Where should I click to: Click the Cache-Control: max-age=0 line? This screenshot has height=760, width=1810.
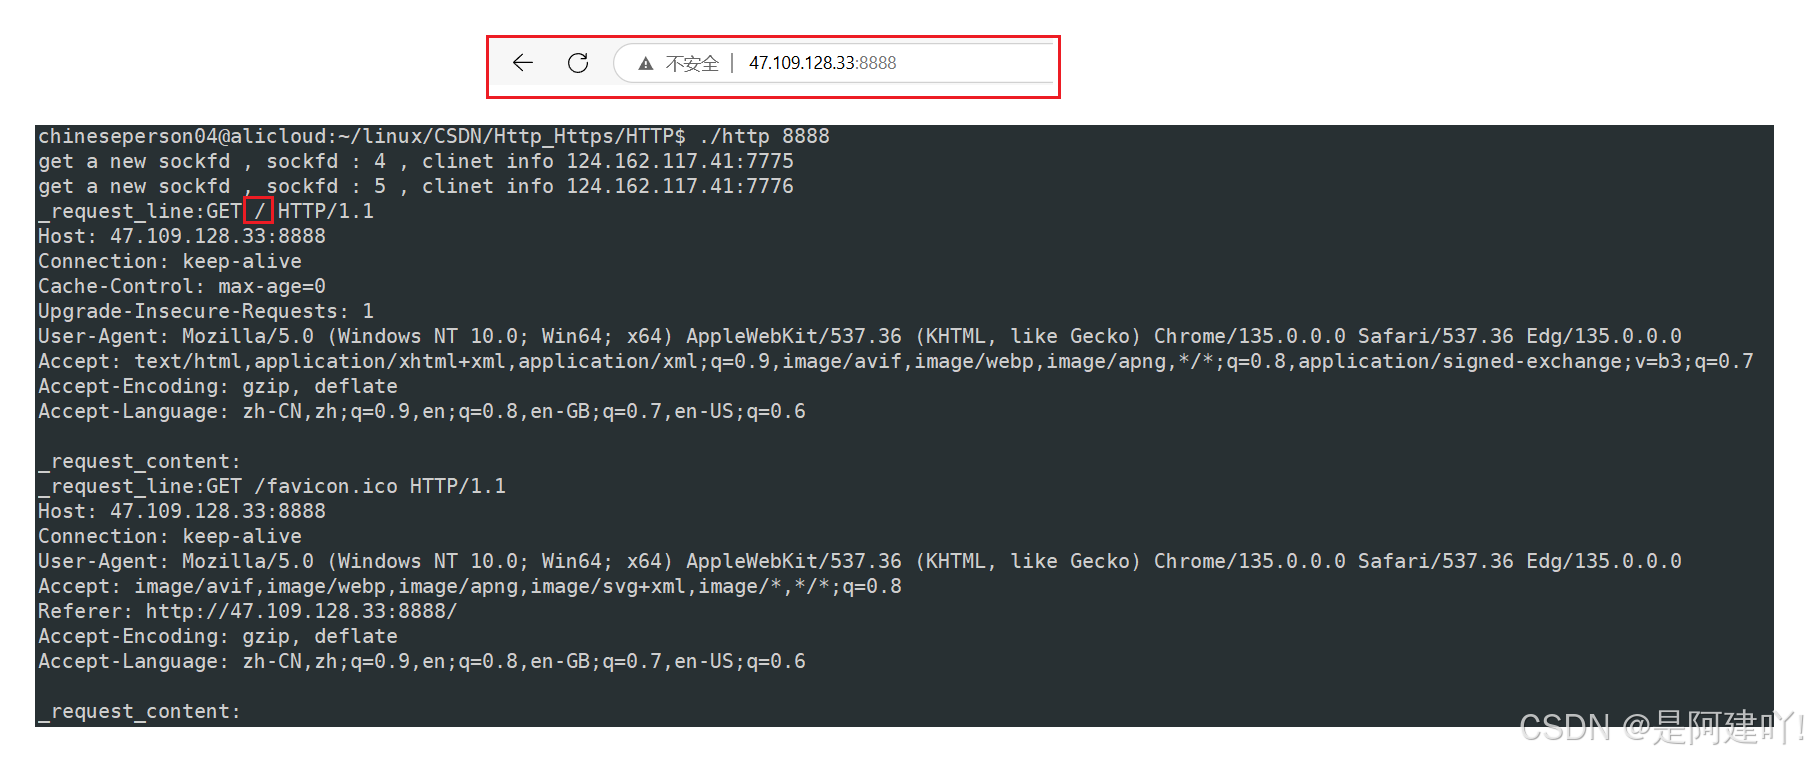[181, 286]
